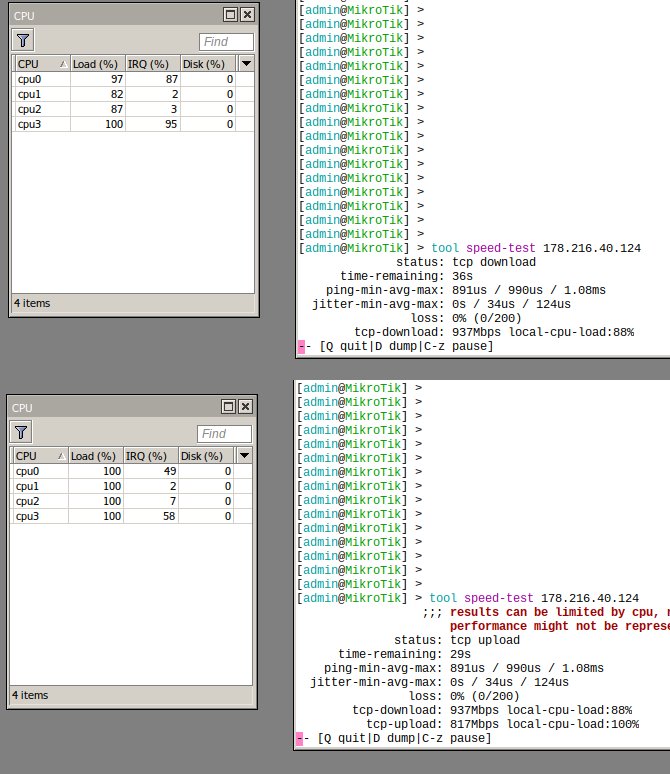The height and width of the screenshot is (774, 670).
Task: Click the 817Mbps tcp-upload value in the lower terminal
Action: 474,724
